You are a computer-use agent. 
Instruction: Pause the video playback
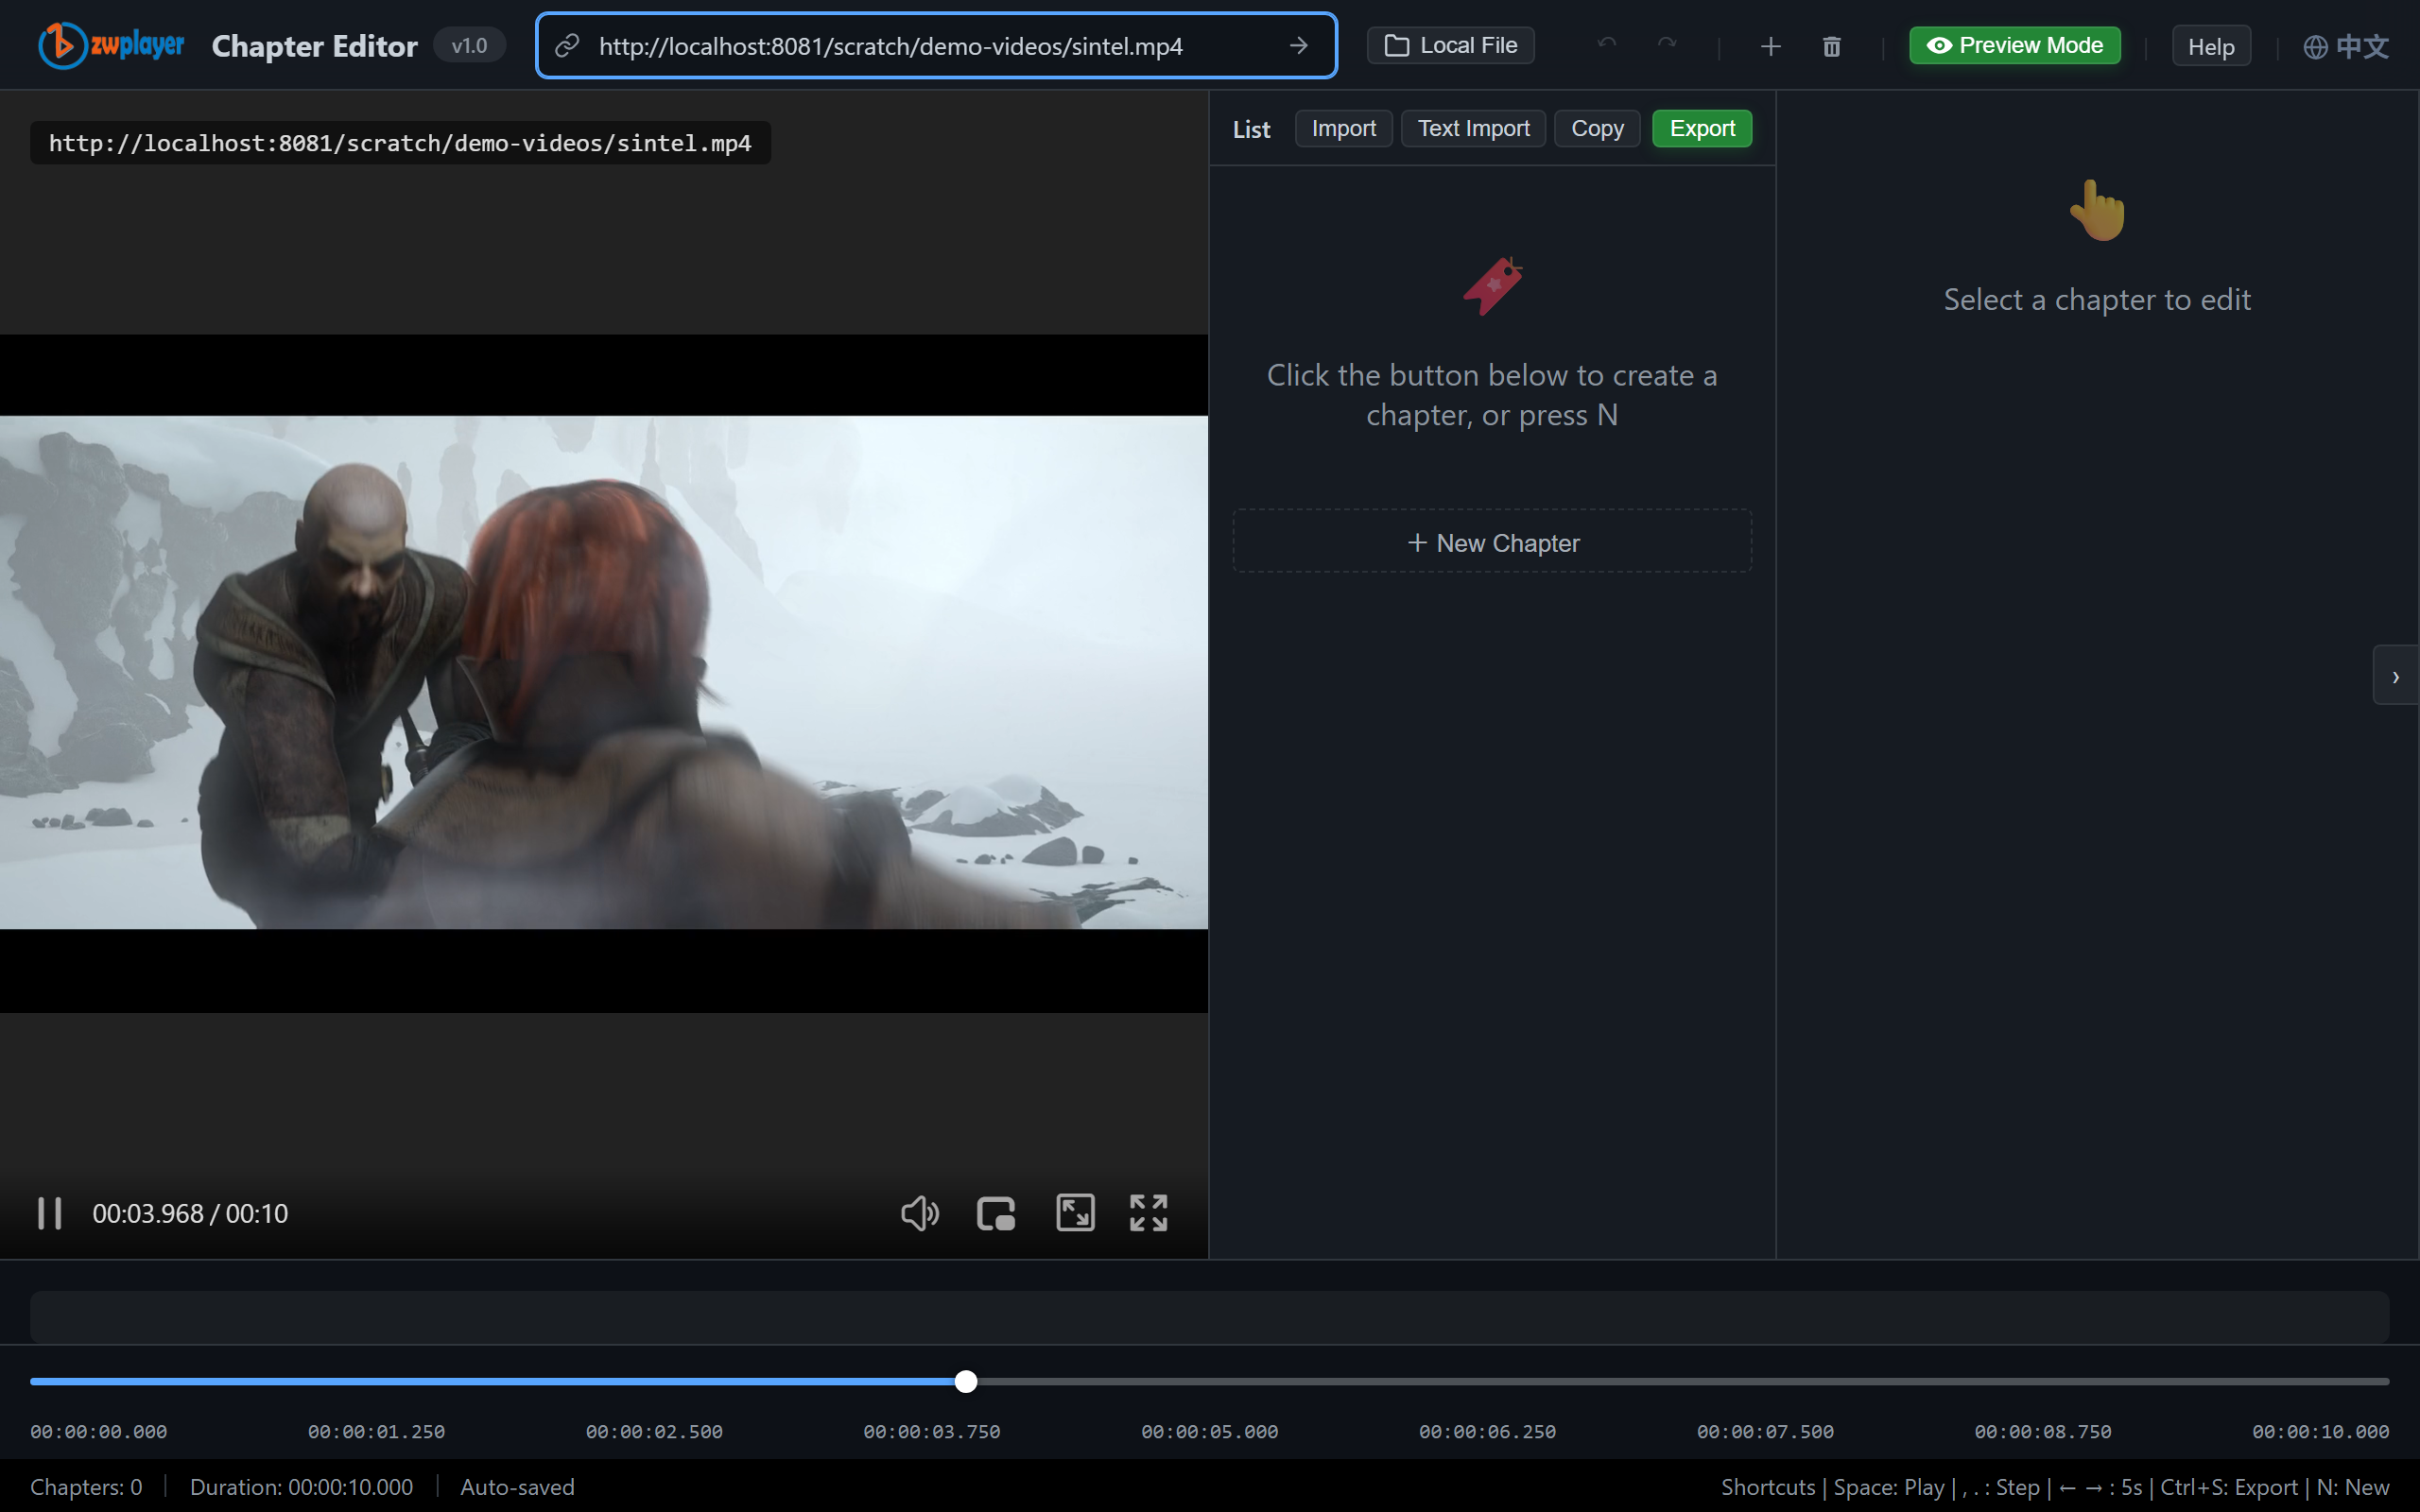pos(50,1213)
